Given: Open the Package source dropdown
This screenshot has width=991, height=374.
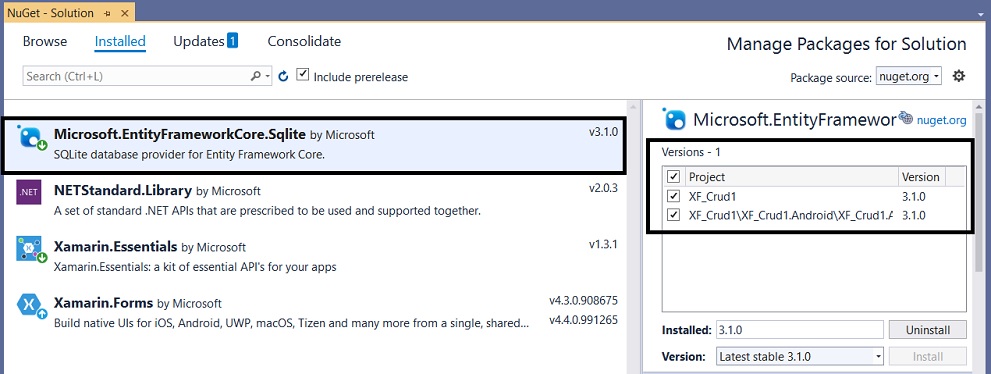Looking at the screenshot, I should (908, 76).
